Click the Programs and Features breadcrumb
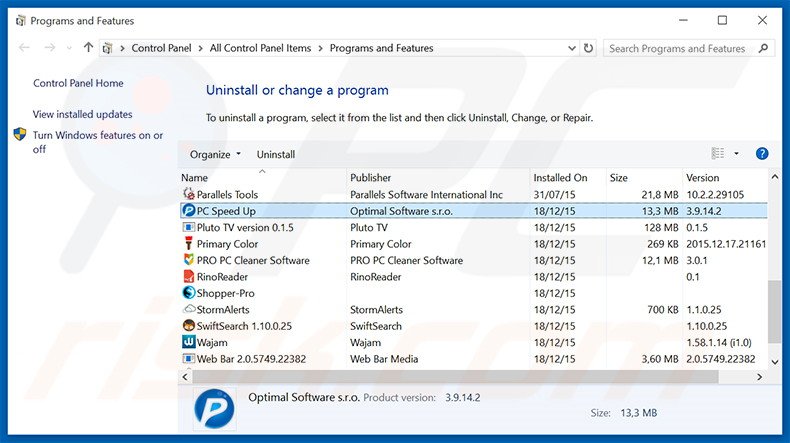This screenshot has width=790, height=443. coord(381,48)
